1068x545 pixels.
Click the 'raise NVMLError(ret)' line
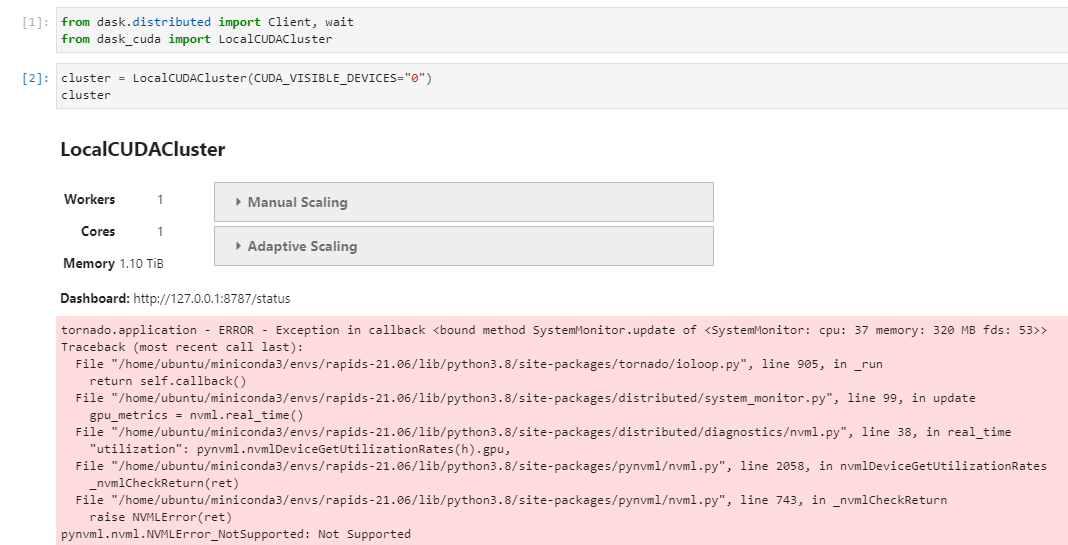pos(161,518)
